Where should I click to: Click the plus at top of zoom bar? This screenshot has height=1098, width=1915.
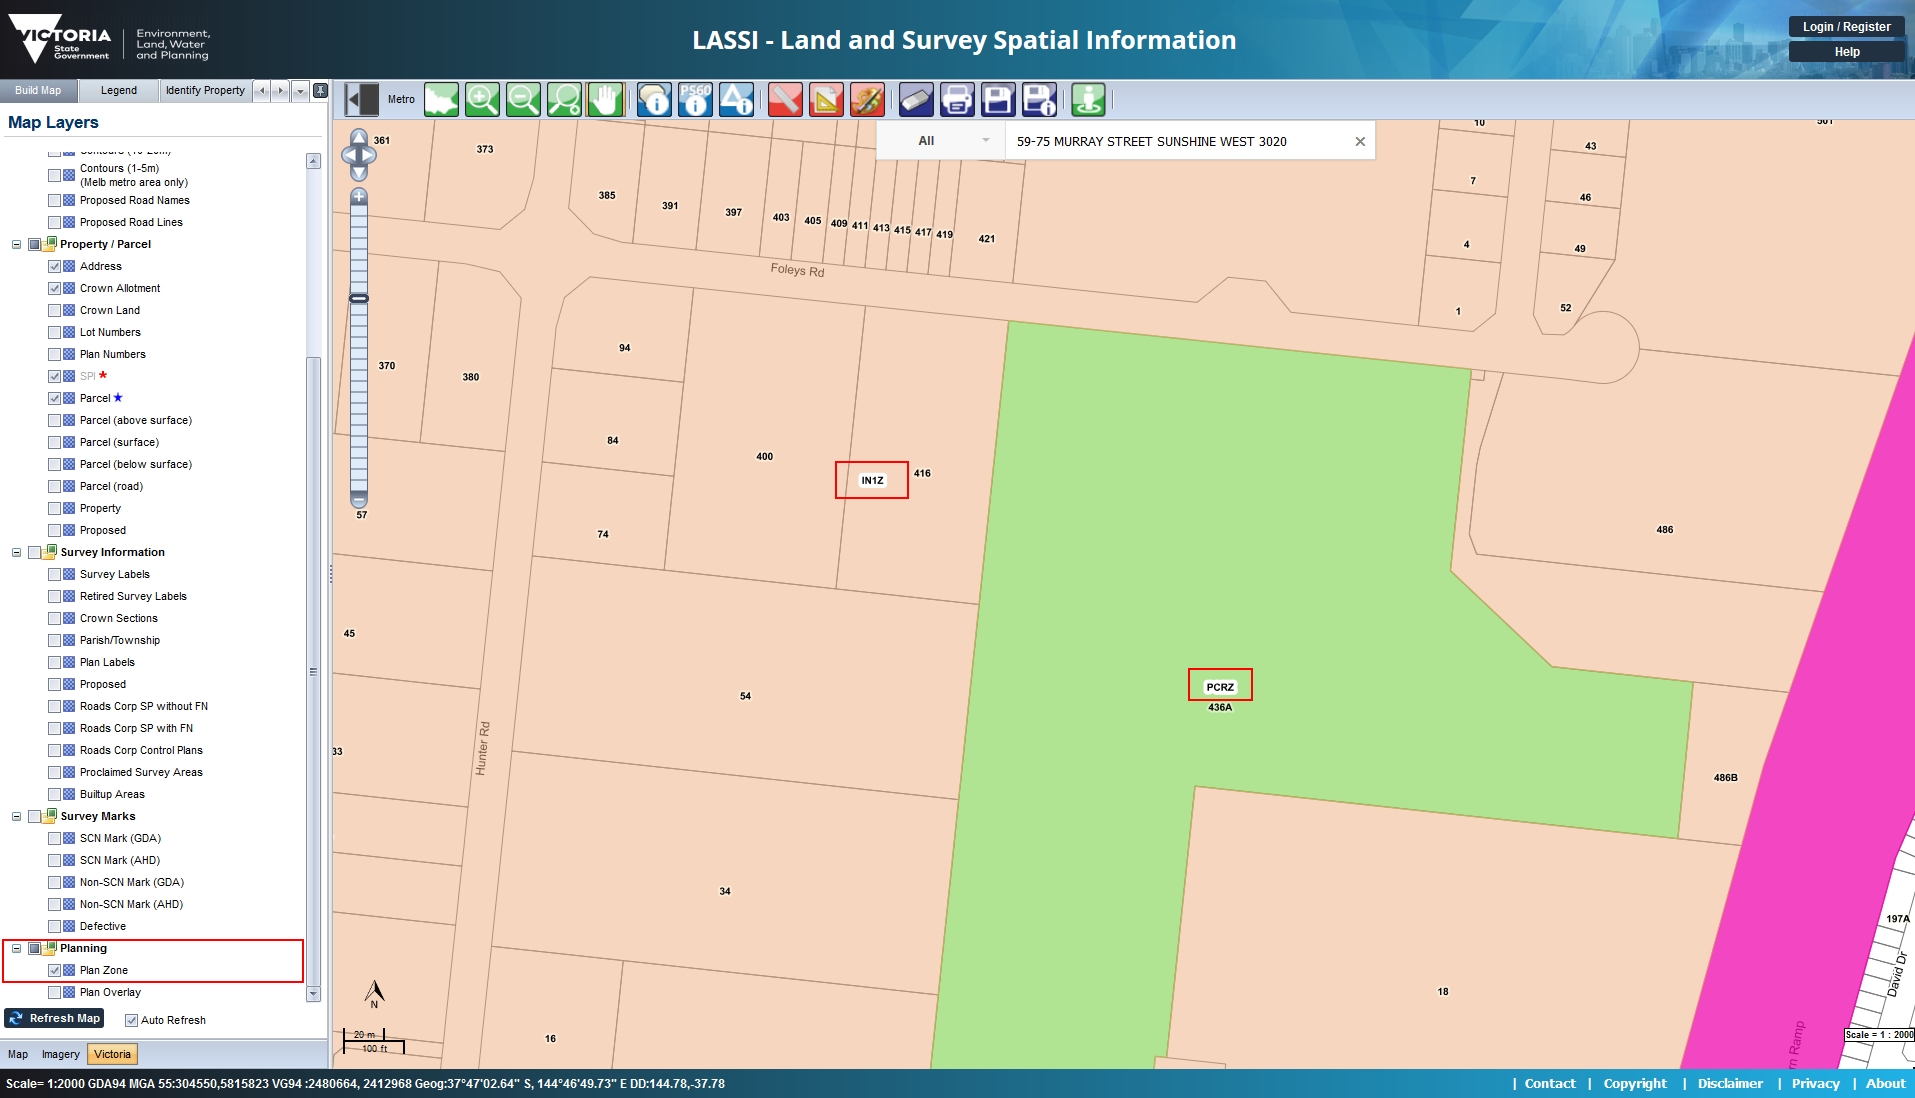(359, 196)
